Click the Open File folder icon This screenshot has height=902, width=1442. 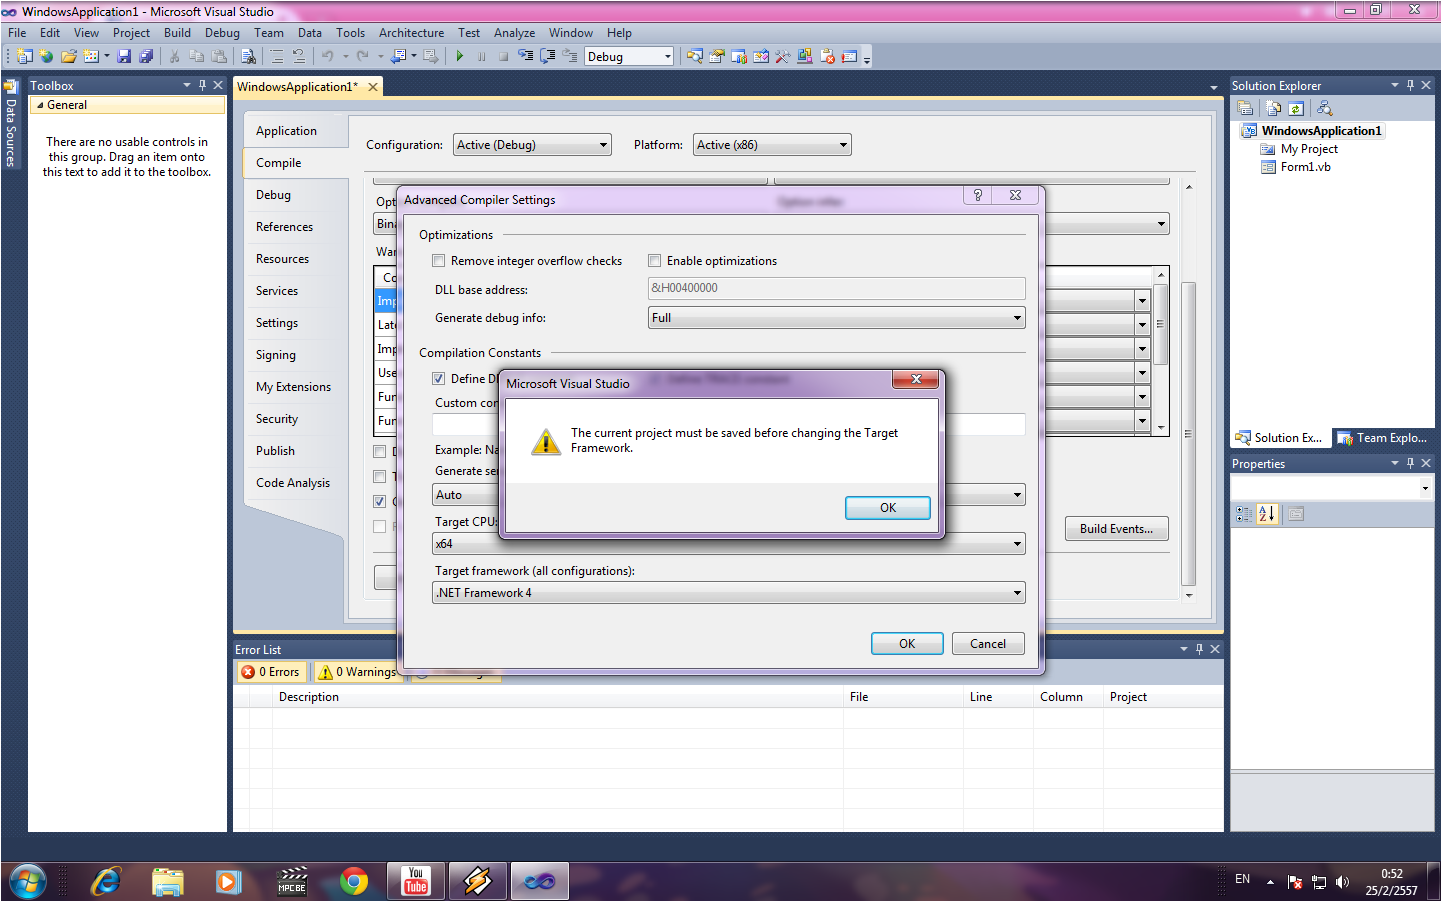[x=69, y=57]
